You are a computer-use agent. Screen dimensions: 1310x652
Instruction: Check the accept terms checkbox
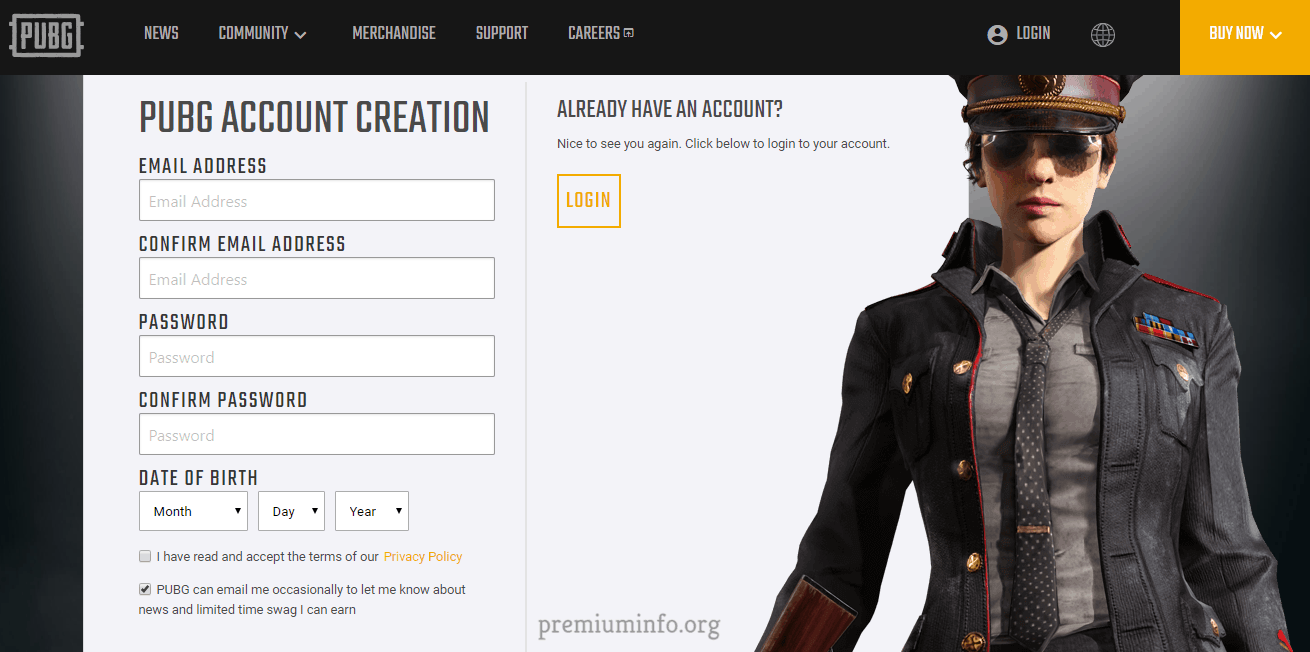[x=145, y=556]
